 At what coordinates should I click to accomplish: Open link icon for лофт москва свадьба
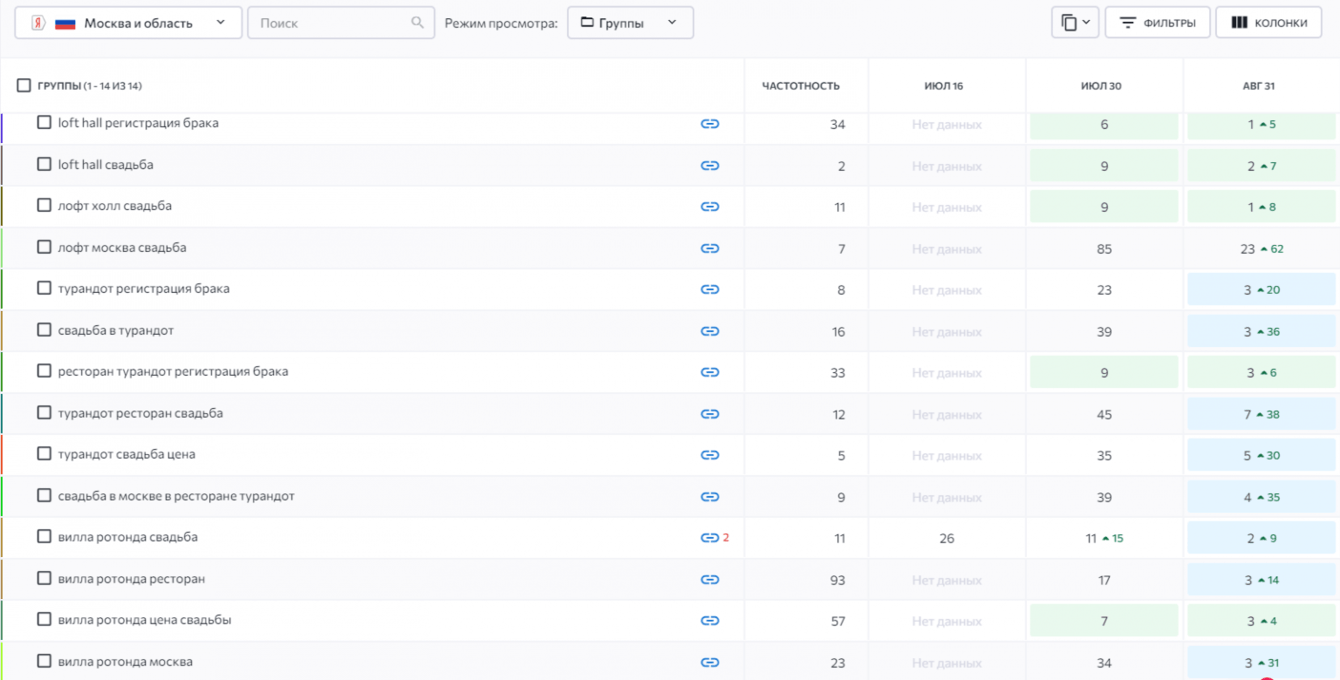710,249
